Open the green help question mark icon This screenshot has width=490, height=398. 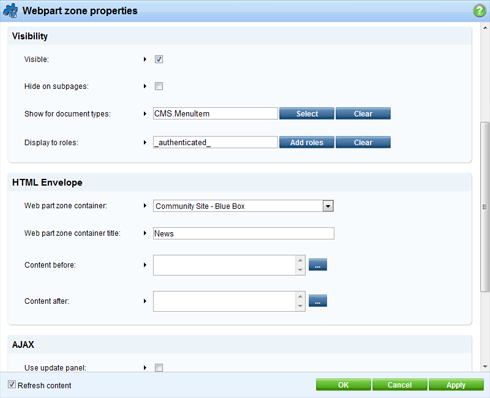tap(479, 11)
